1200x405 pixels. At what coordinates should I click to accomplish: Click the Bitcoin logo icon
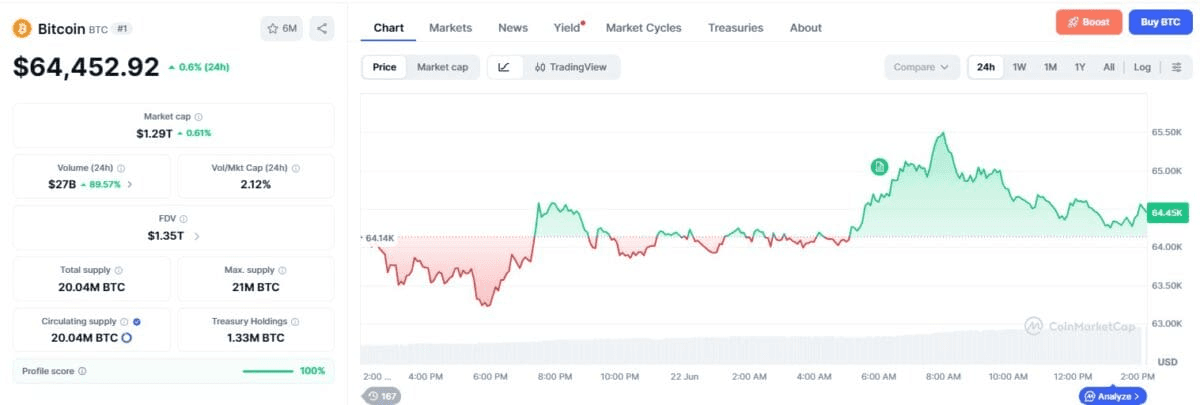[22, 29]
